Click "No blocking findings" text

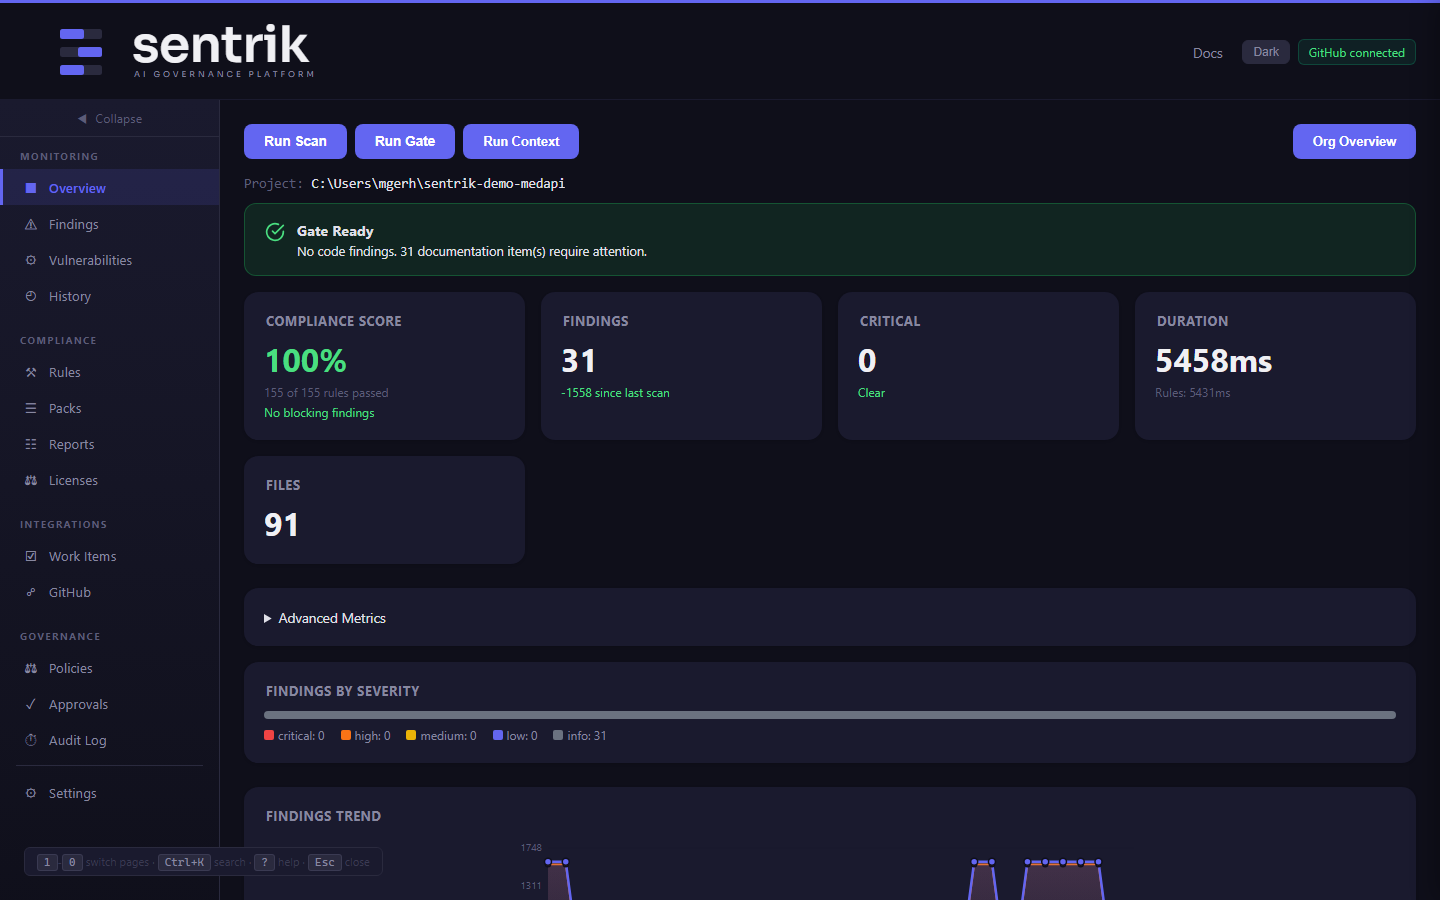(319, 413)
